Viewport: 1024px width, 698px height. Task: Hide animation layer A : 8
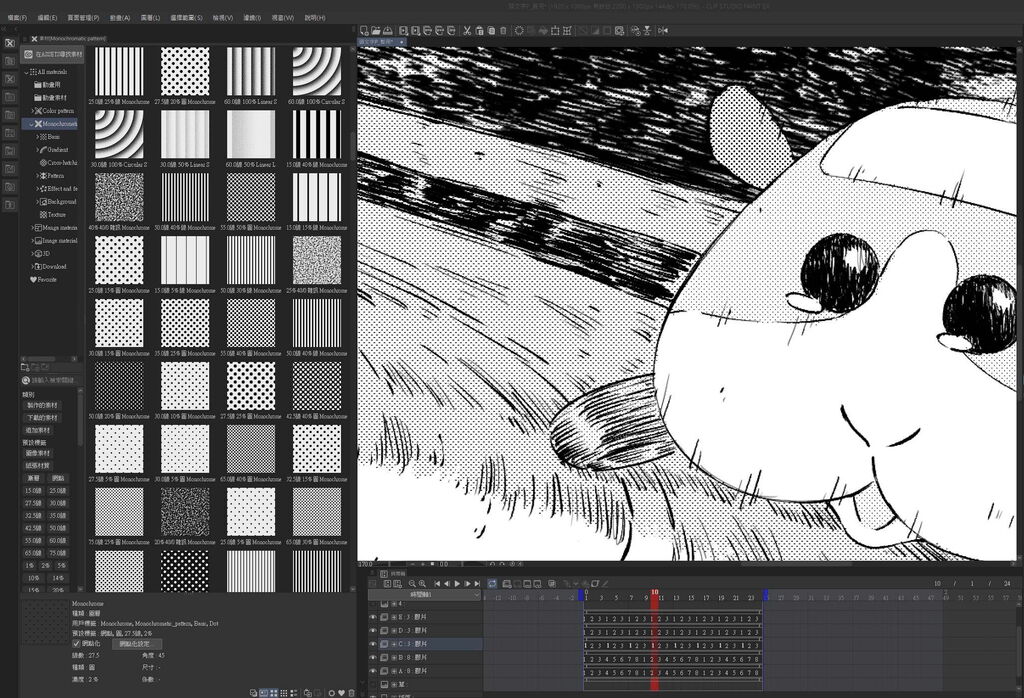tap(373, 671)
